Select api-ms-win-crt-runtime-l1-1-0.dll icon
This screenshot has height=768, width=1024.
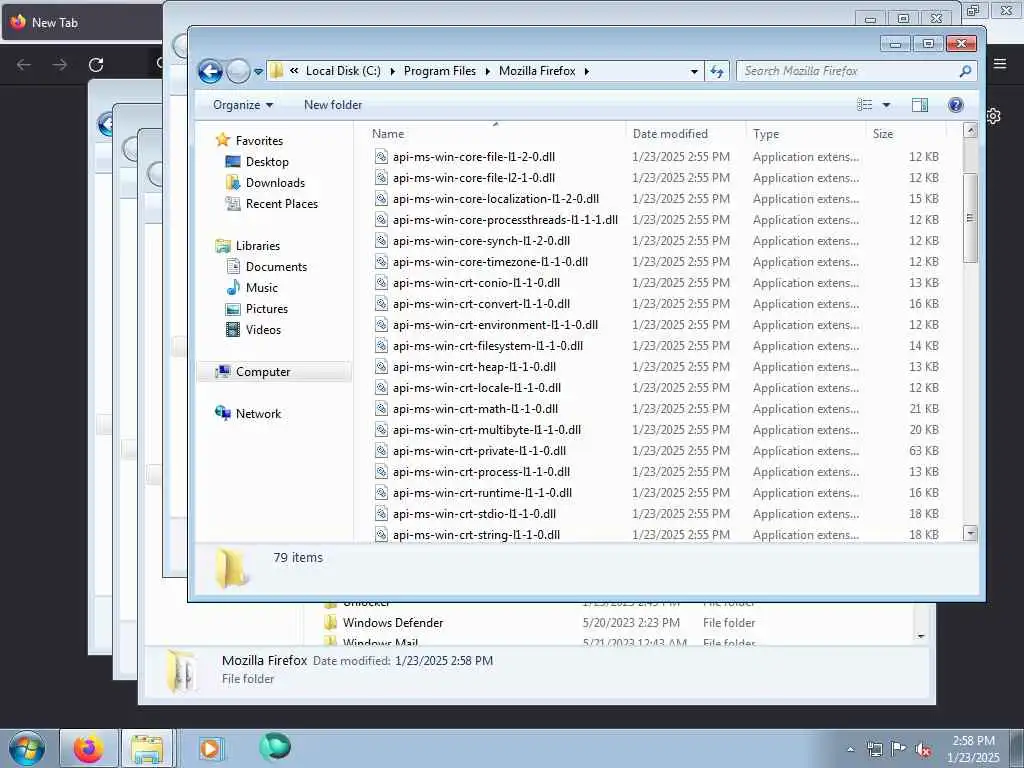381,492
